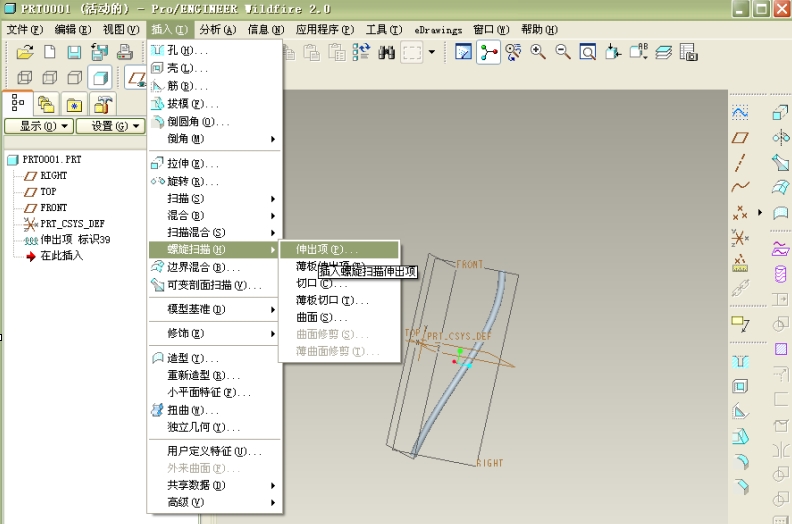
Task: Click the Open file folder icon
Action: click(x=25, y=52)
